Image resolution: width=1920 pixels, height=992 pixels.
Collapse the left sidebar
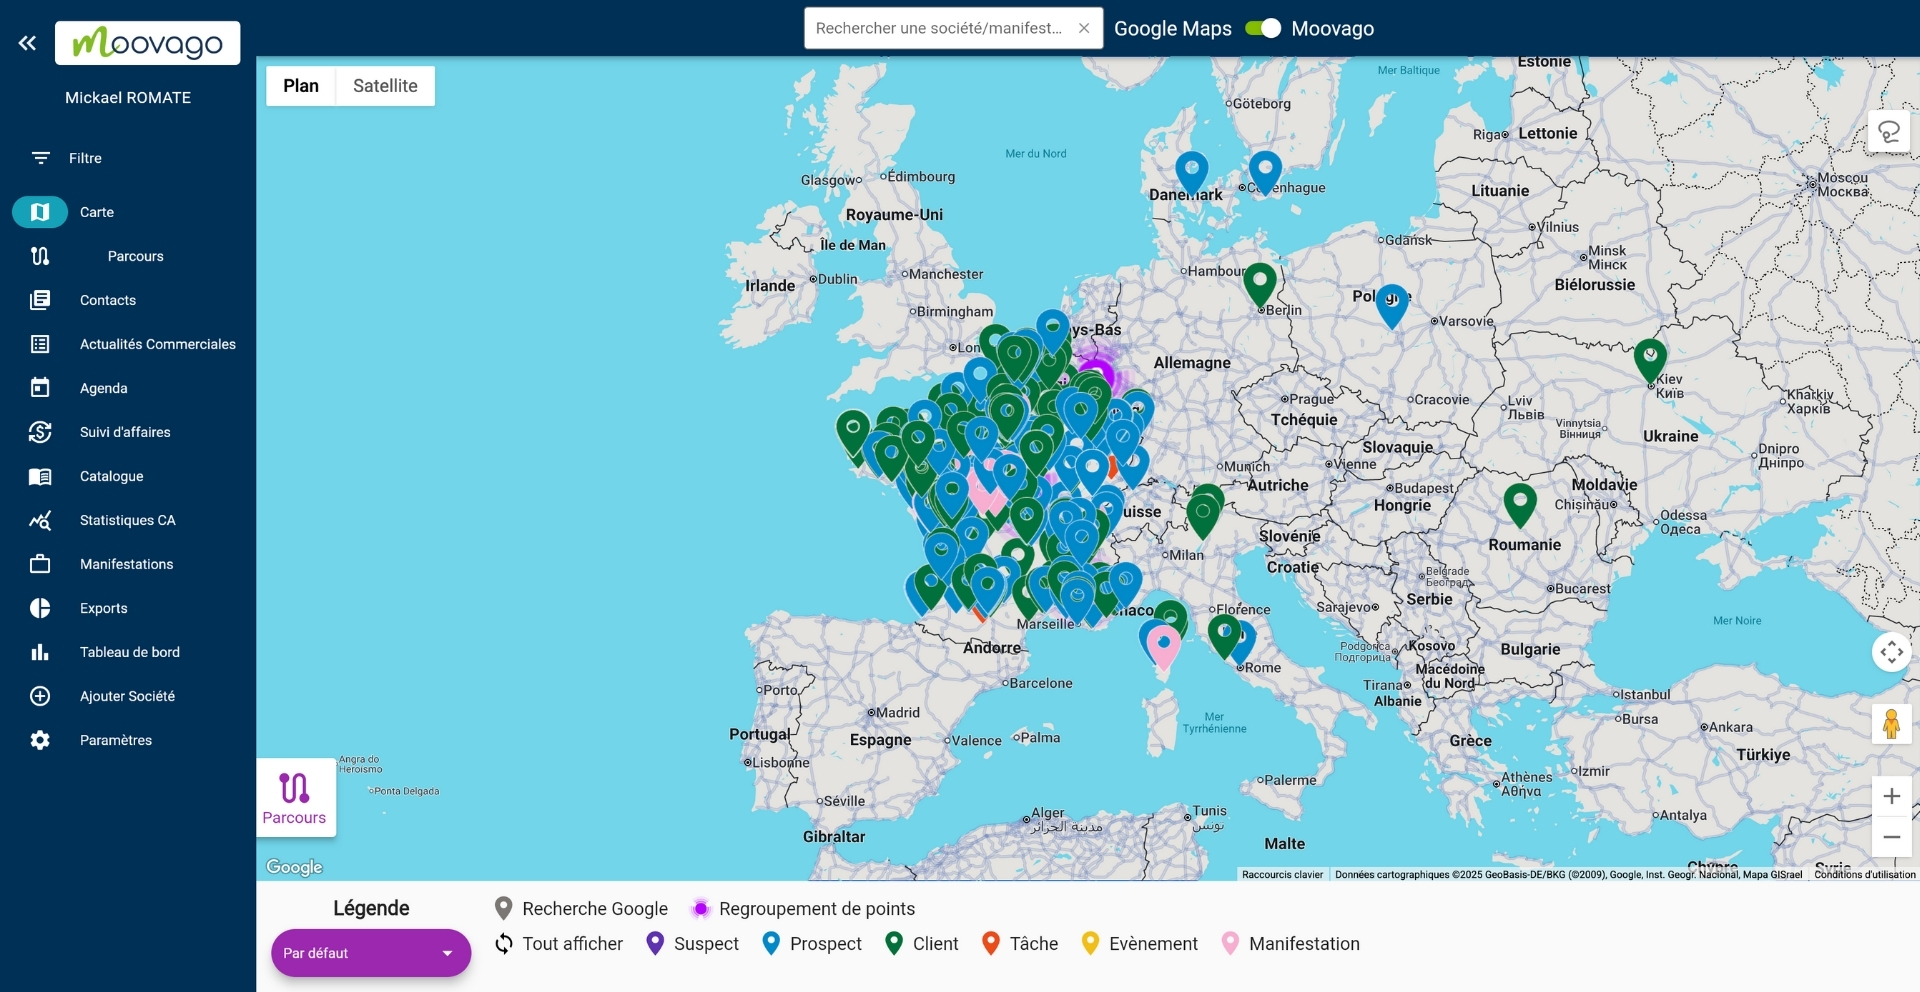(x=27, y=42)
